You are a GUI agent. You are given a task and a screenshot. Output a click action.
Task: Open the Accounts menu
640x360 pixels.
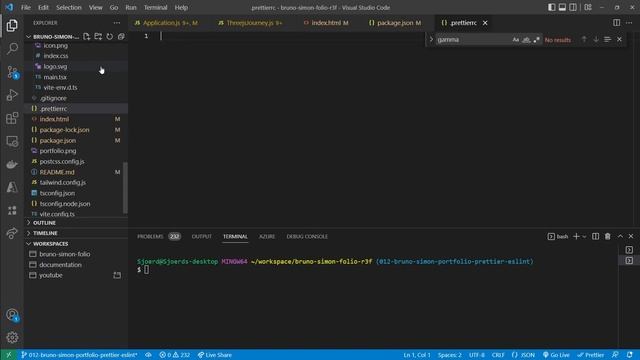click(x=12, y=315)
